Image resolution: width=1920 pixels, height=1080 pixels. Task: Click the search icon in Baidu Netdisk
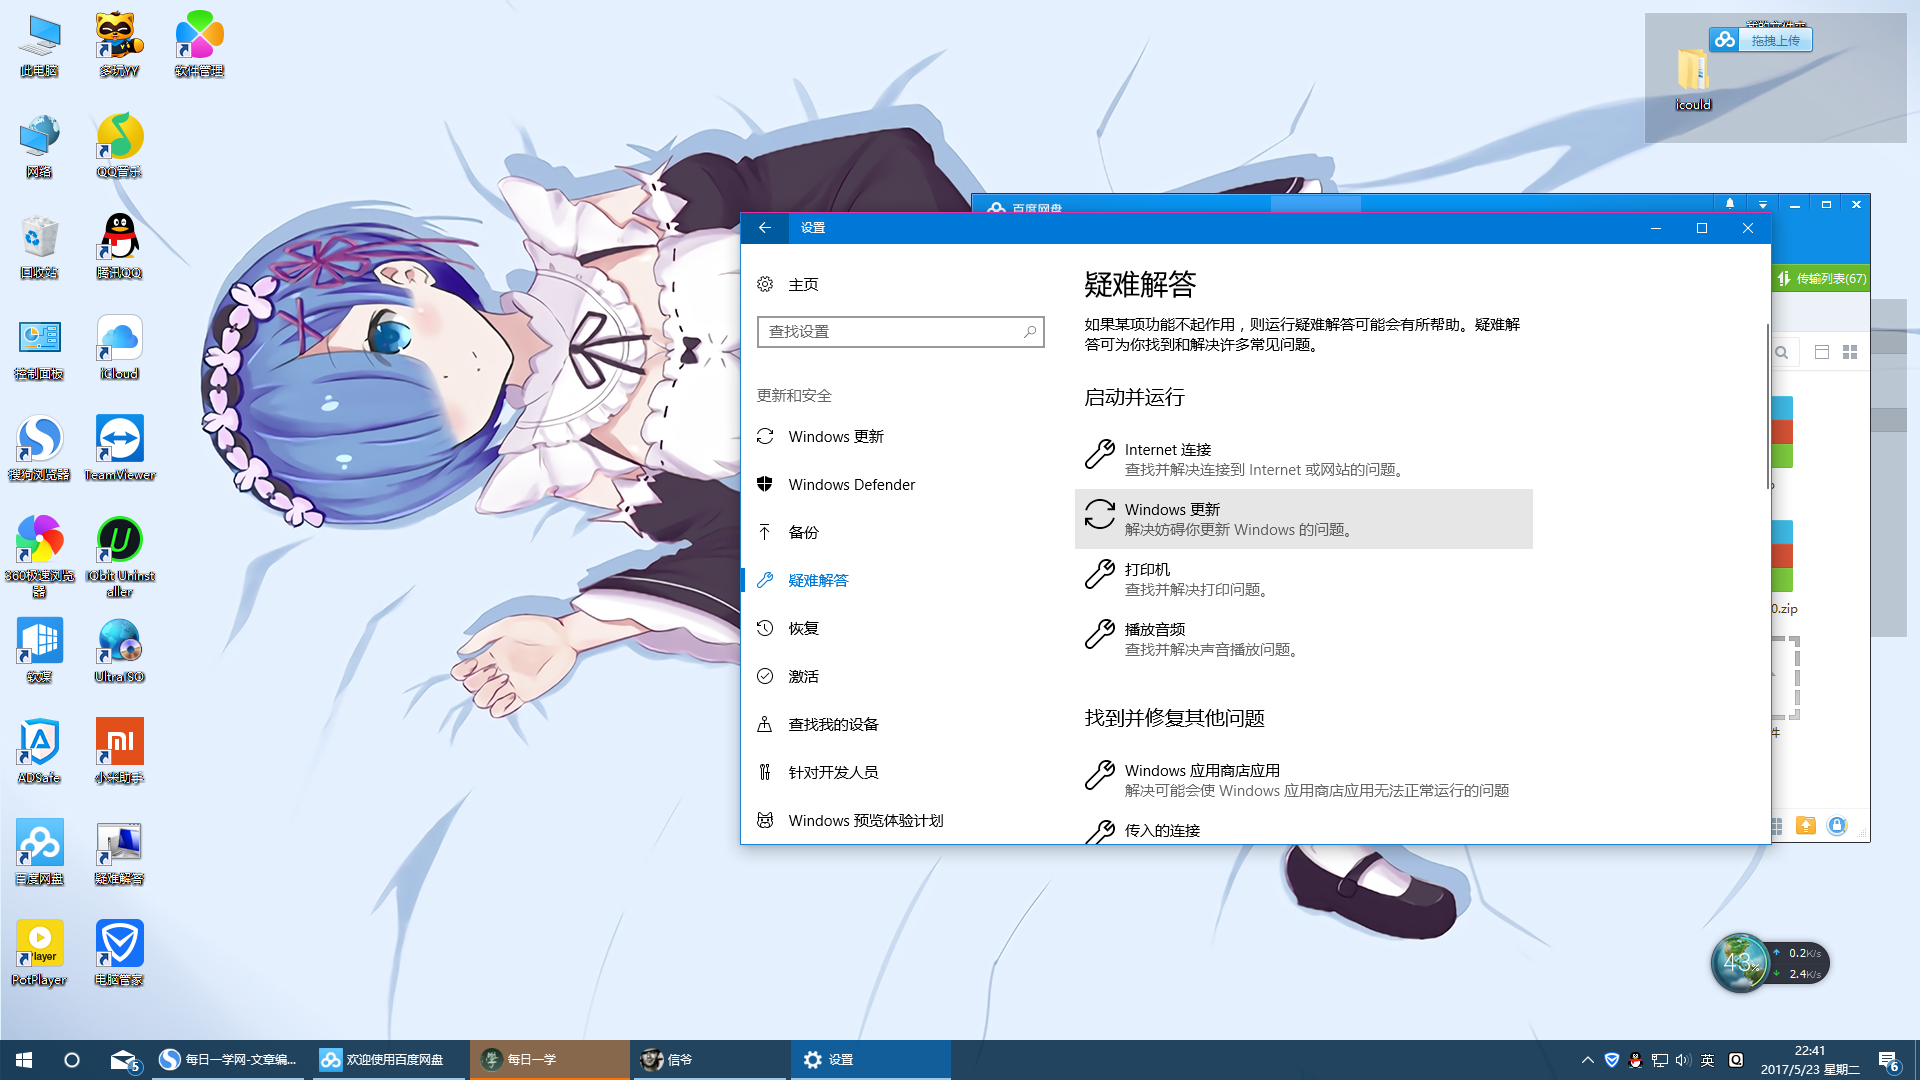click(x=1782, y=352)
